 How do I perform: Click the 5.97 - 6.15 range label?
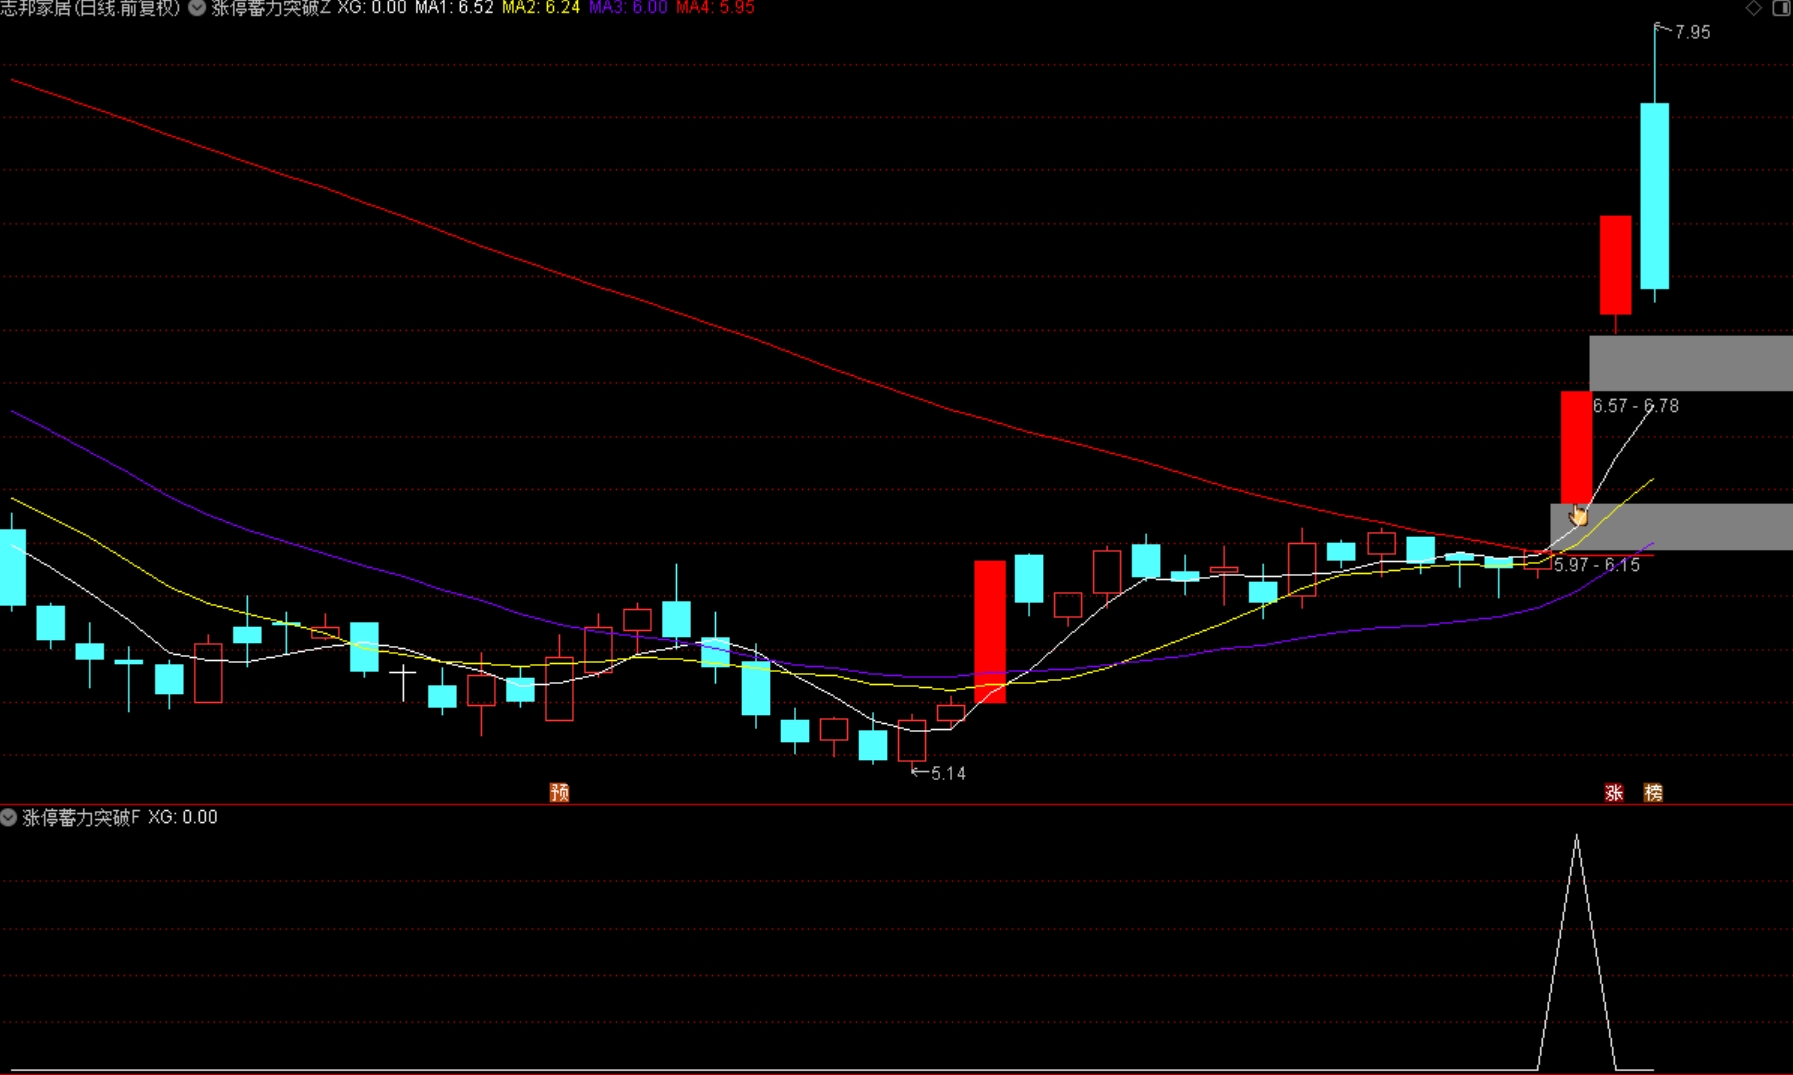click(1597, 565)
